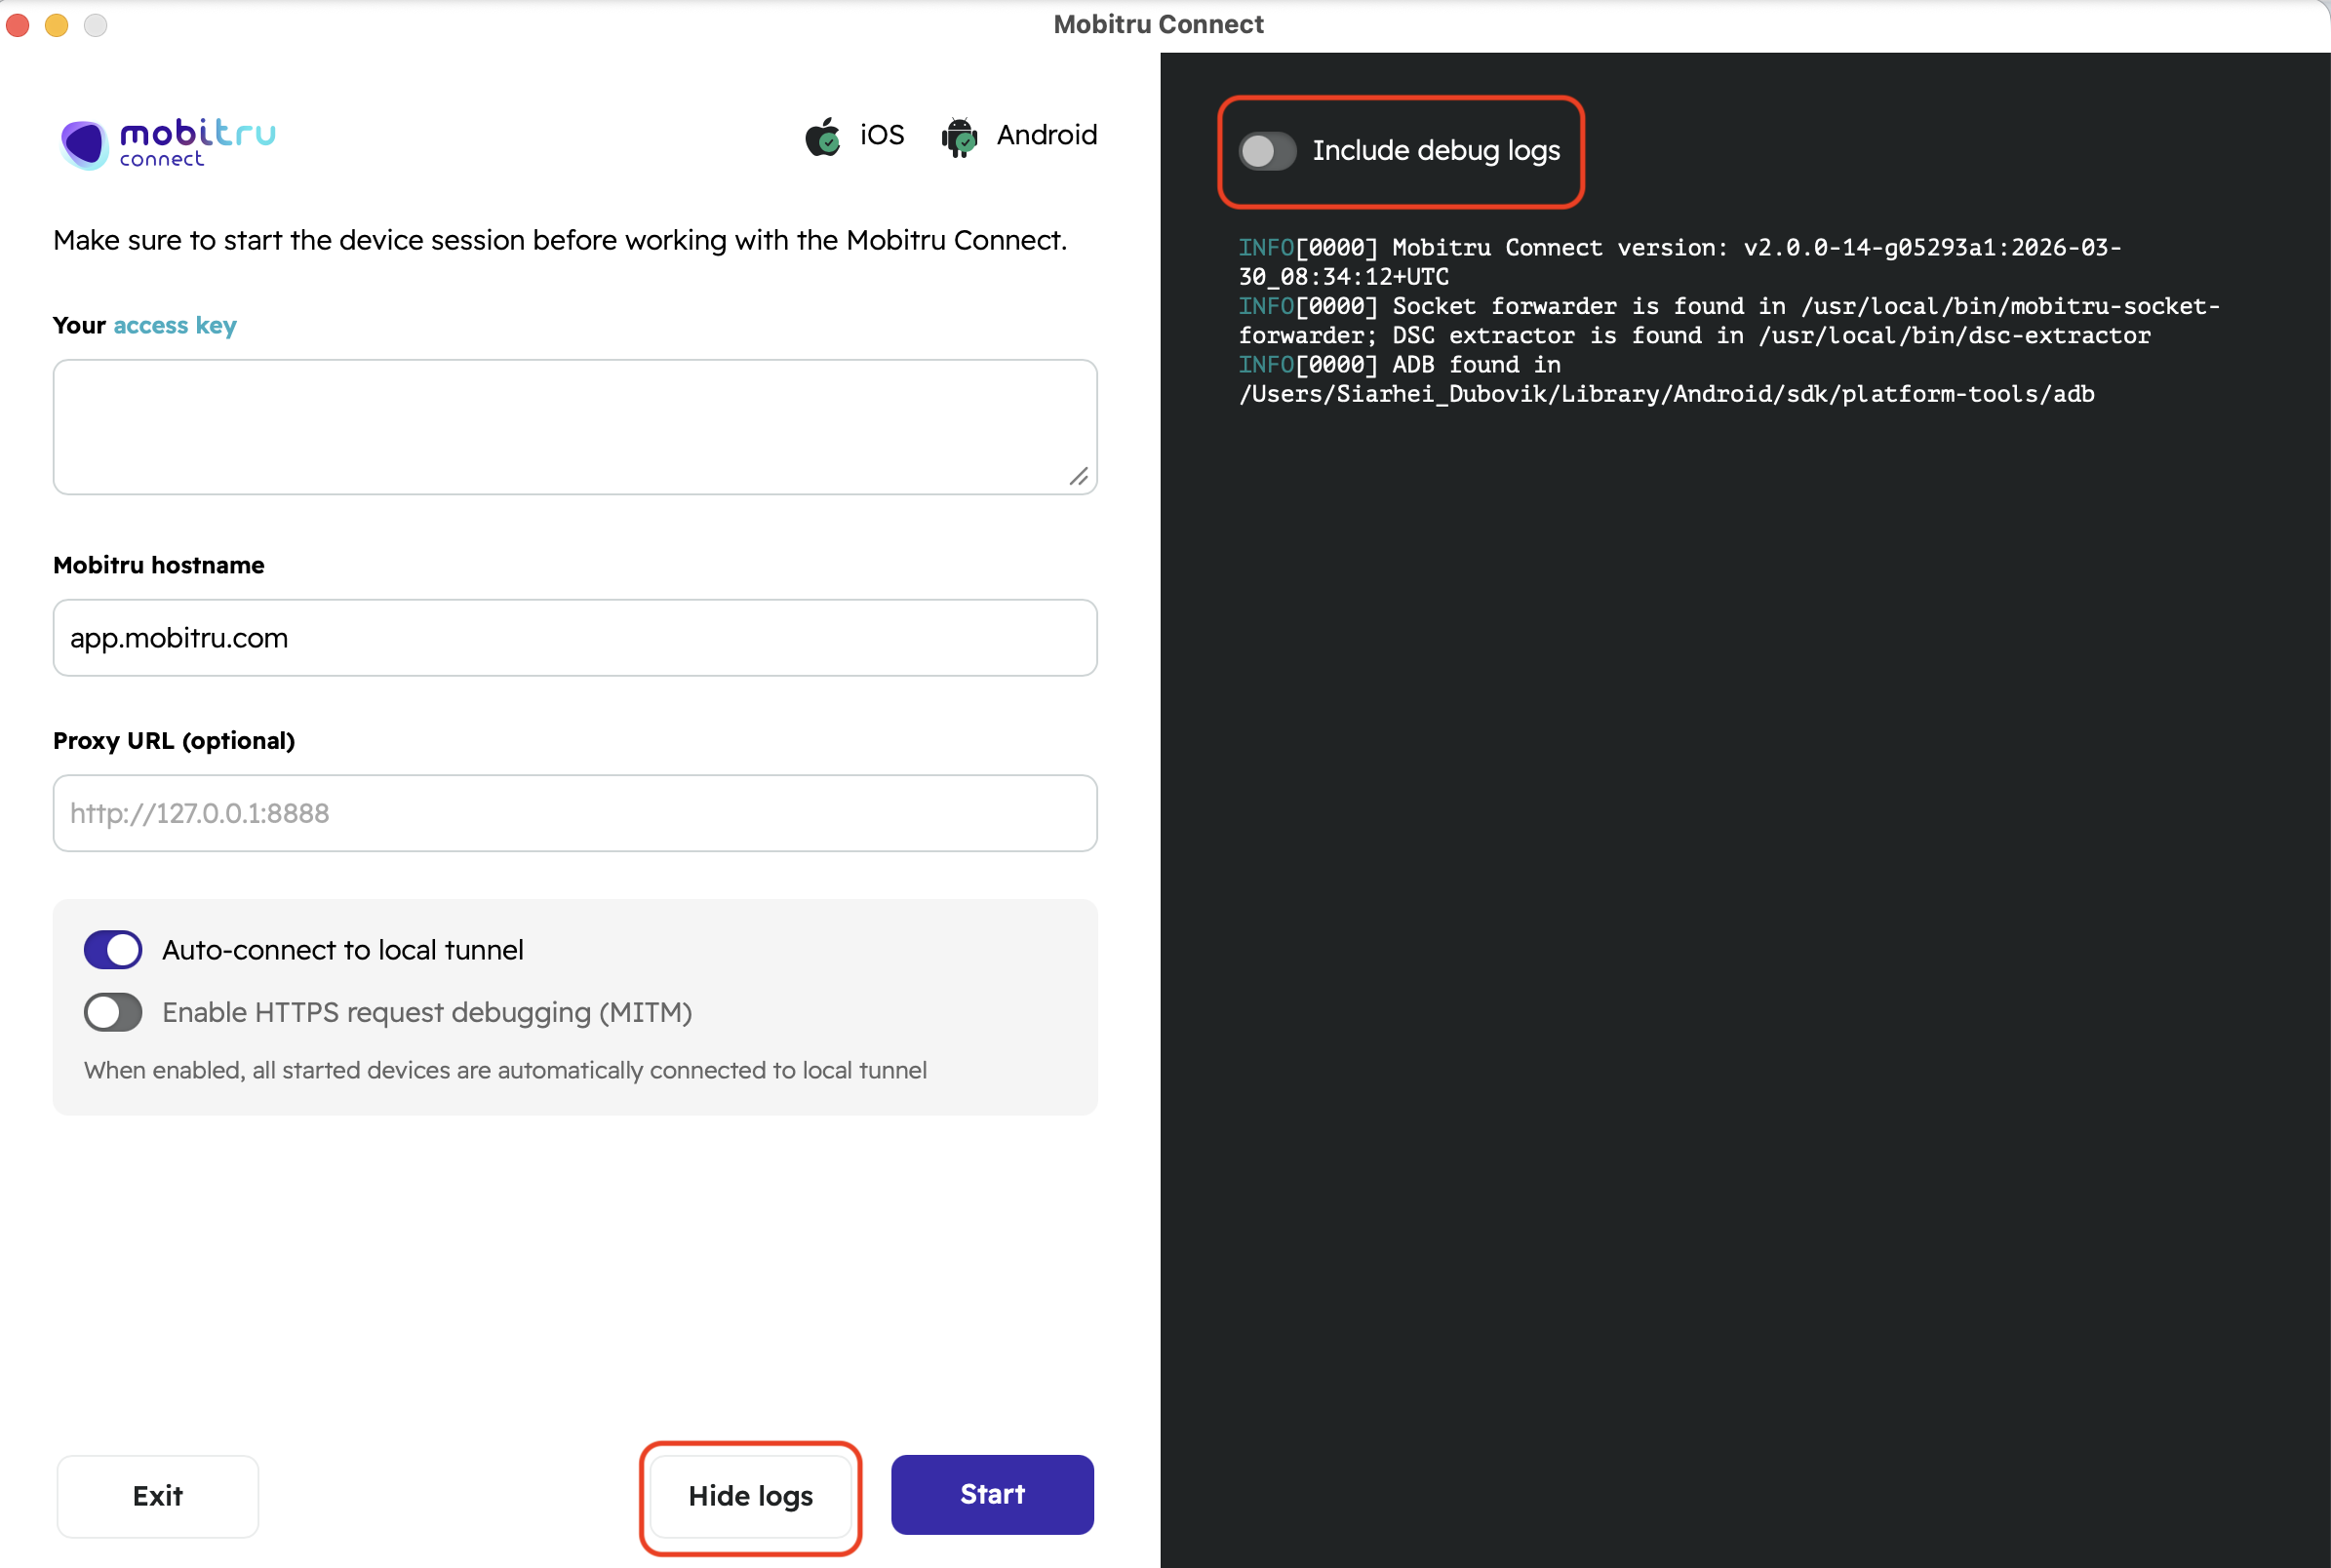Toggle Include debug logs switch
The image size is (2331, 1568).
tap(1266, 151)
